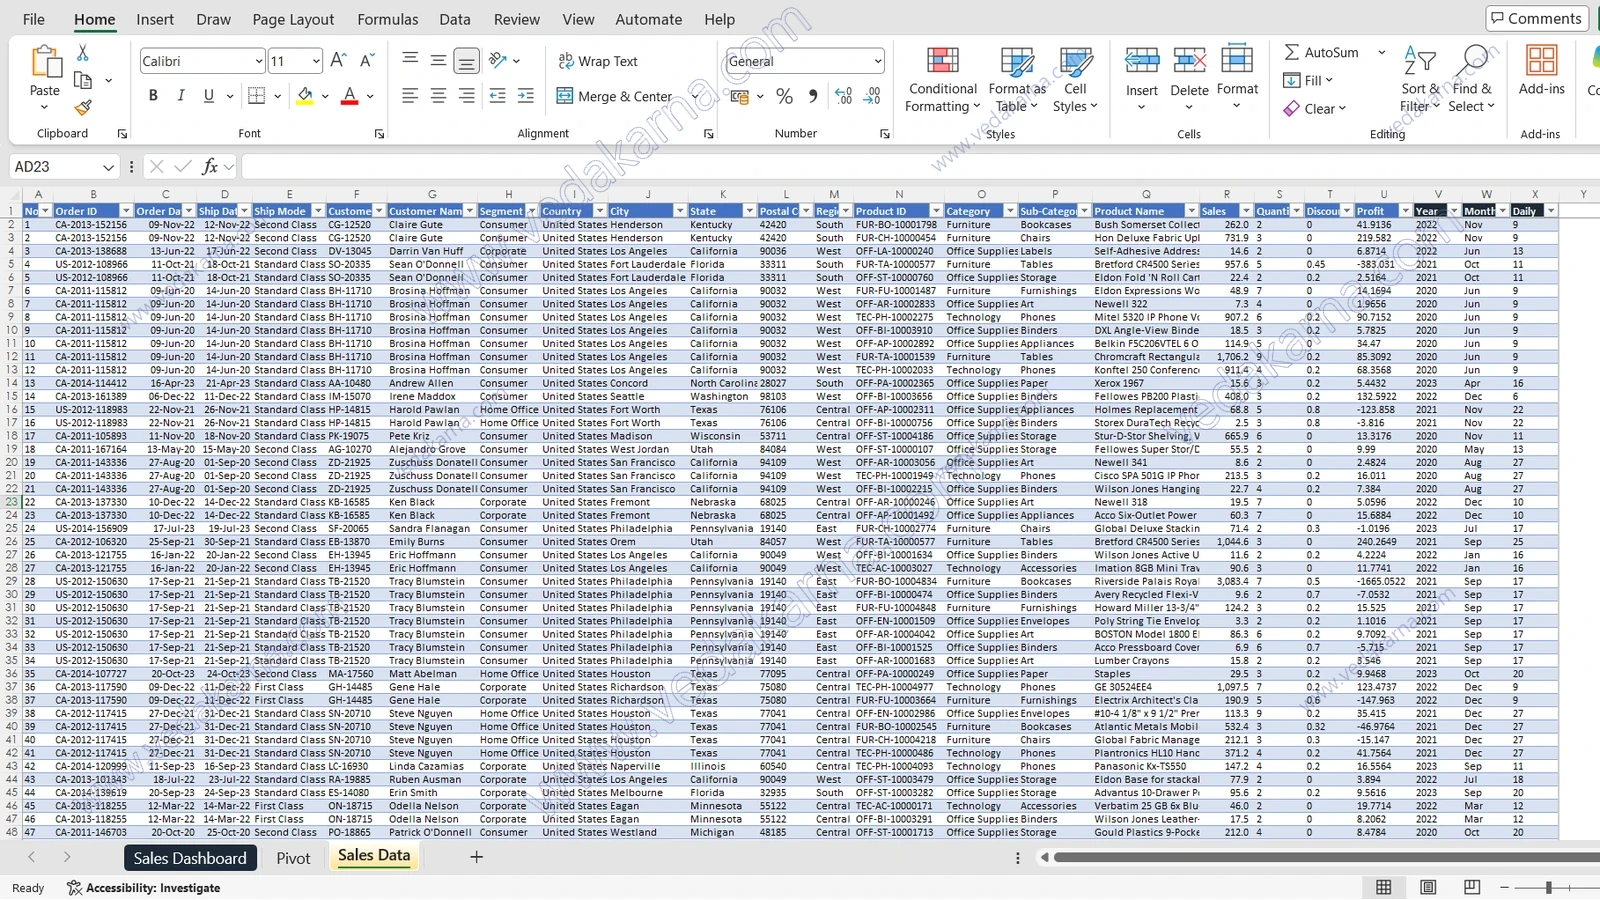Open the font size dropdown

316,61
